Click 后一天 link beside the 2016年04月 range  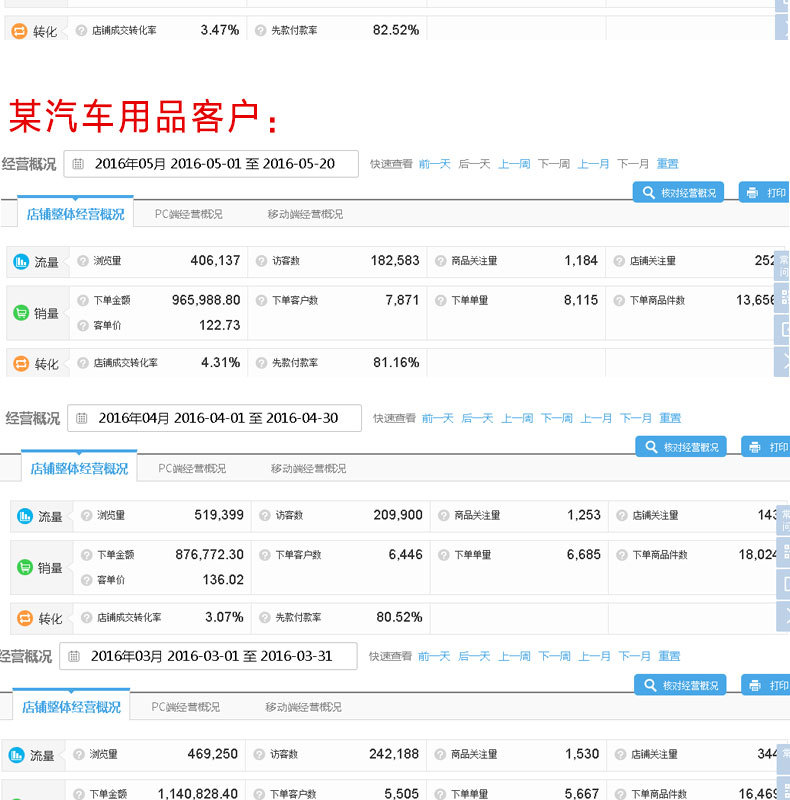tap(478, 418)
